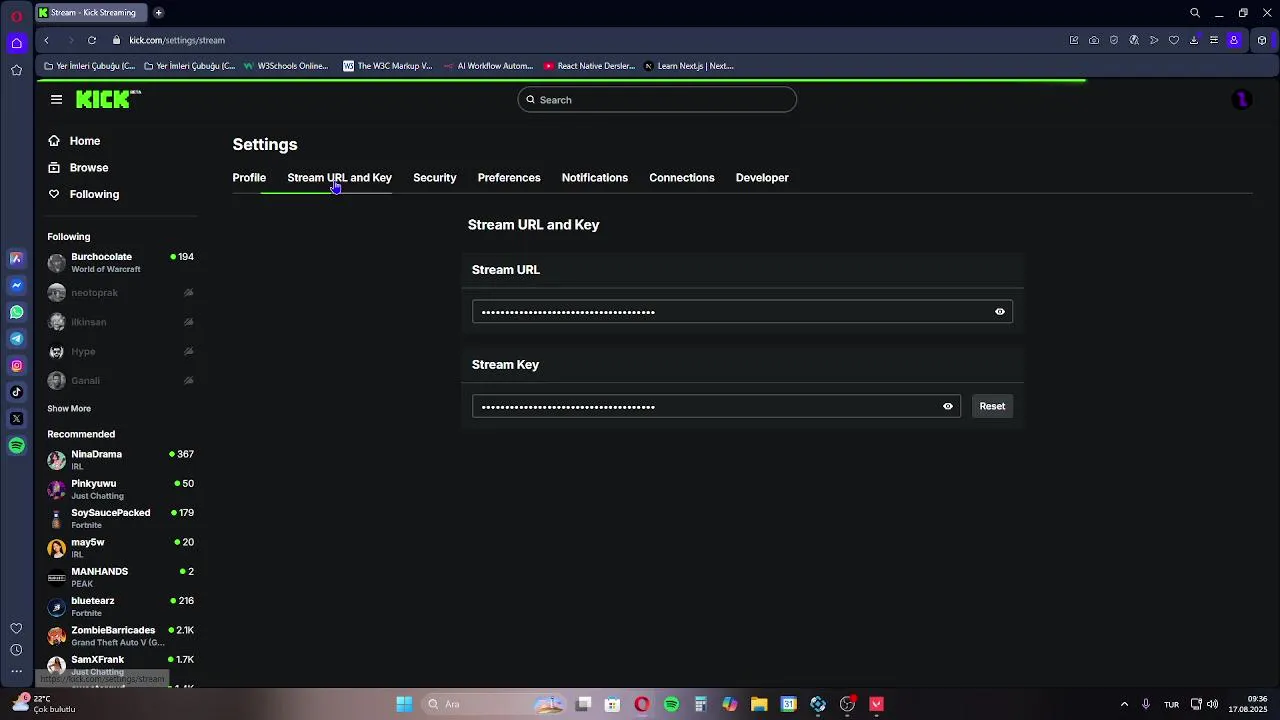
Task: Go to Home in Kick sidebar
Action: [74, 141]
